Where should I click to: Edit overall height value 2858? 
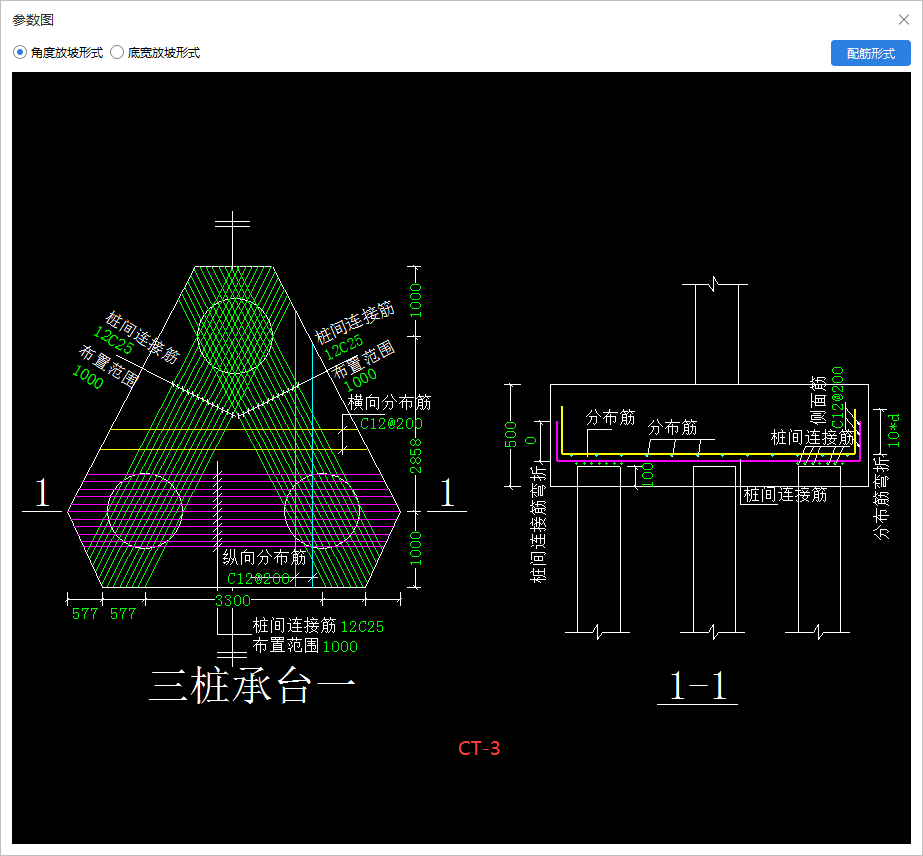[x=416, y=456]
